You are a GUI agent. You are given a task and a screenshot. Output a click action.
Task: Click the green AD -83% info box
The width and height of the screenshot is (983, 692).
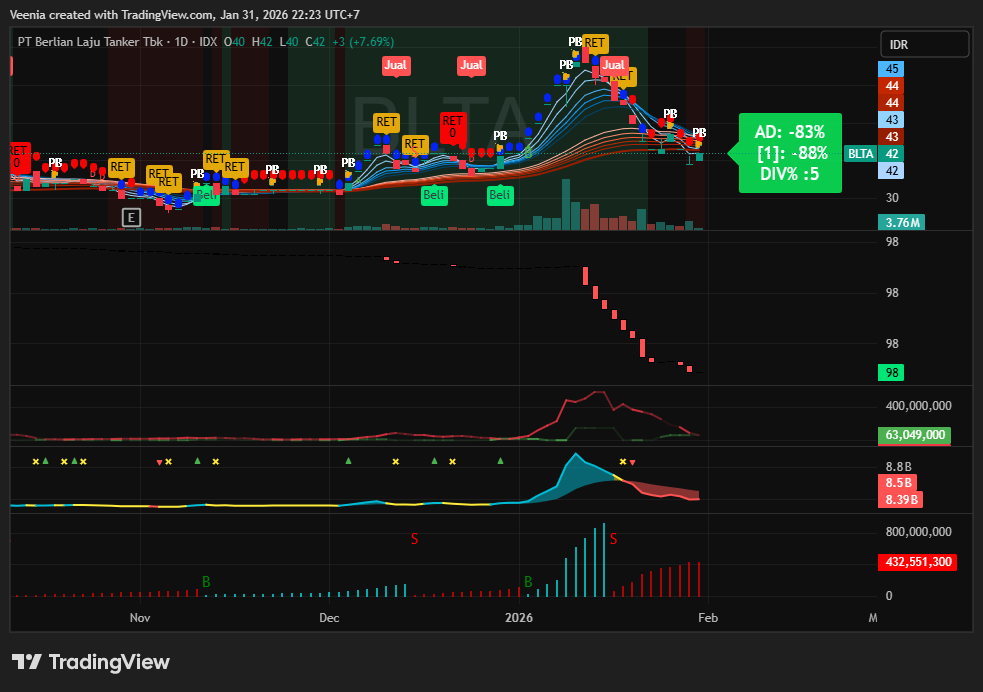(790, 153)
